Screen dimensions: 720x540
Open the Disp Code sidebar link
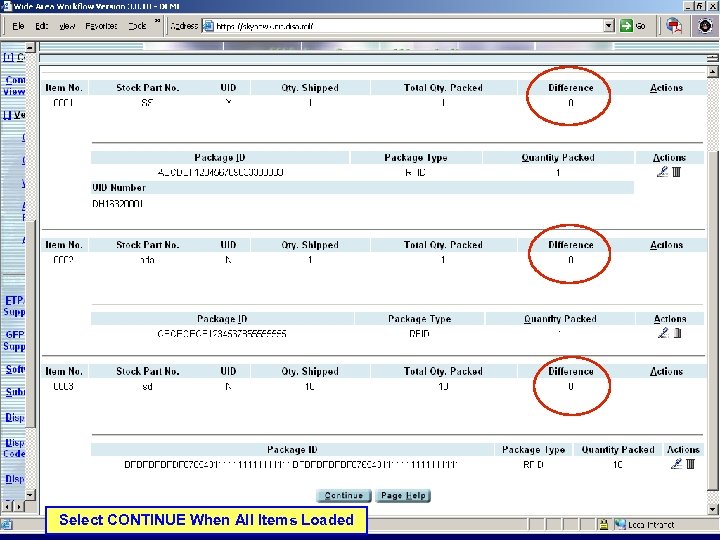(x=14, y=448)
